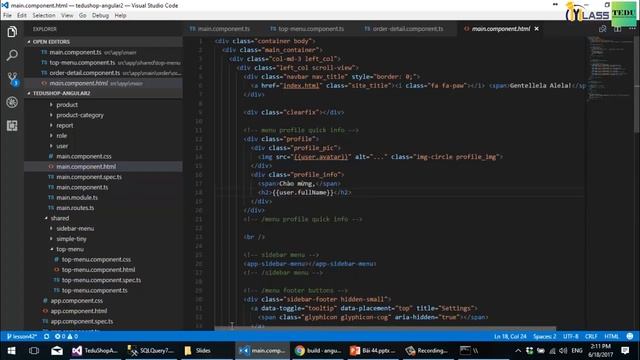
Task: Close the main.component.html editor tab
Action: point(536,29)
